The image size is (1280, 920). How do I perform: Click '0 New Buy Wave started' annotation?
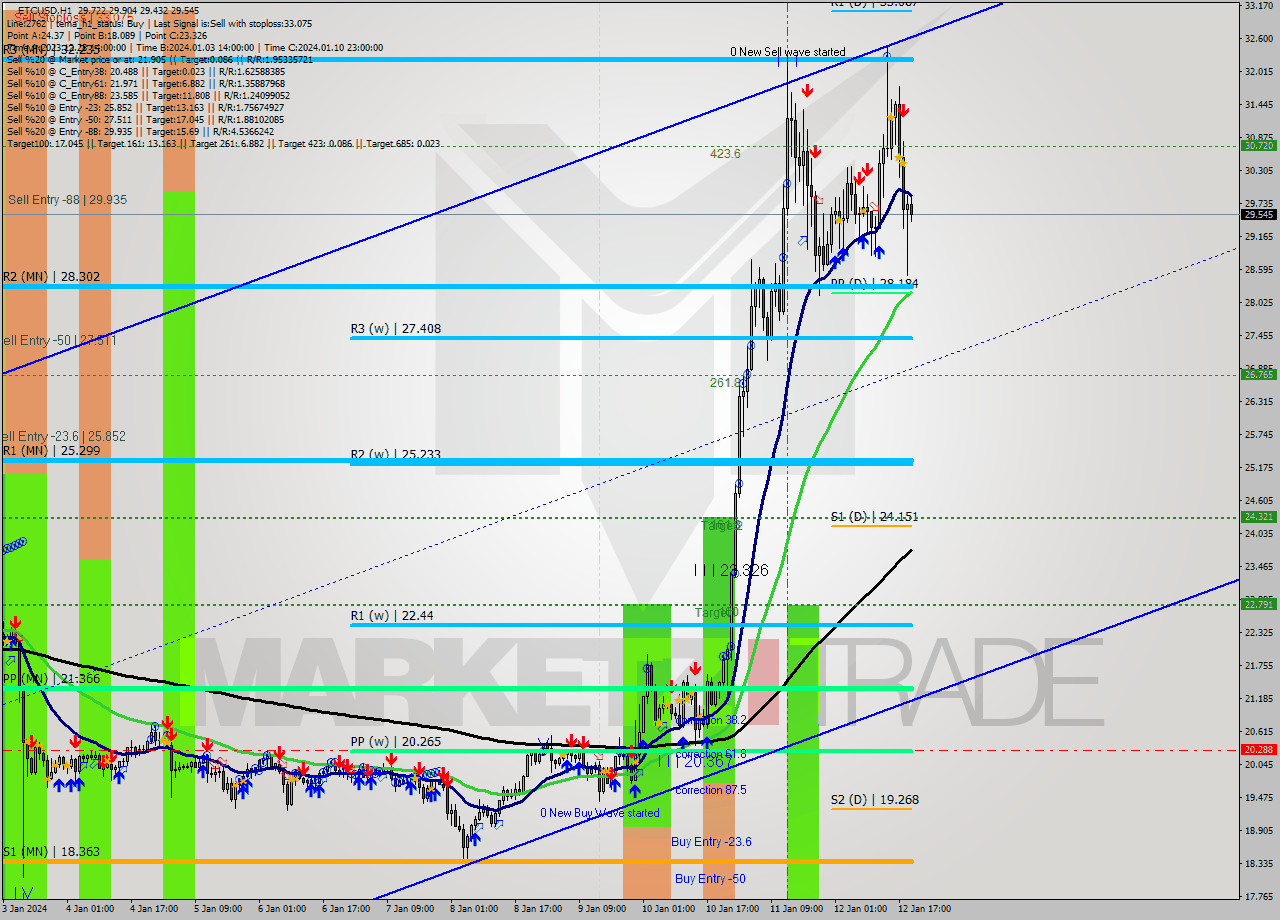point(600,813)
